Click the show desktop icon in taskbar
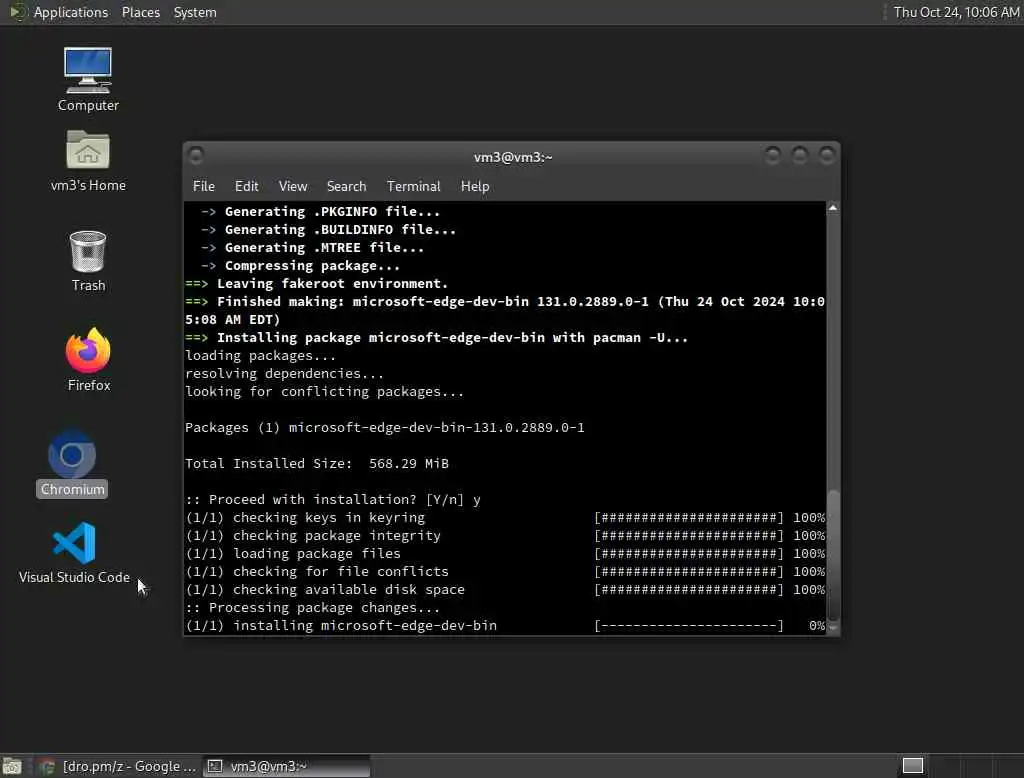This screenshot has height=778, width=1024. tap(12, 766)
